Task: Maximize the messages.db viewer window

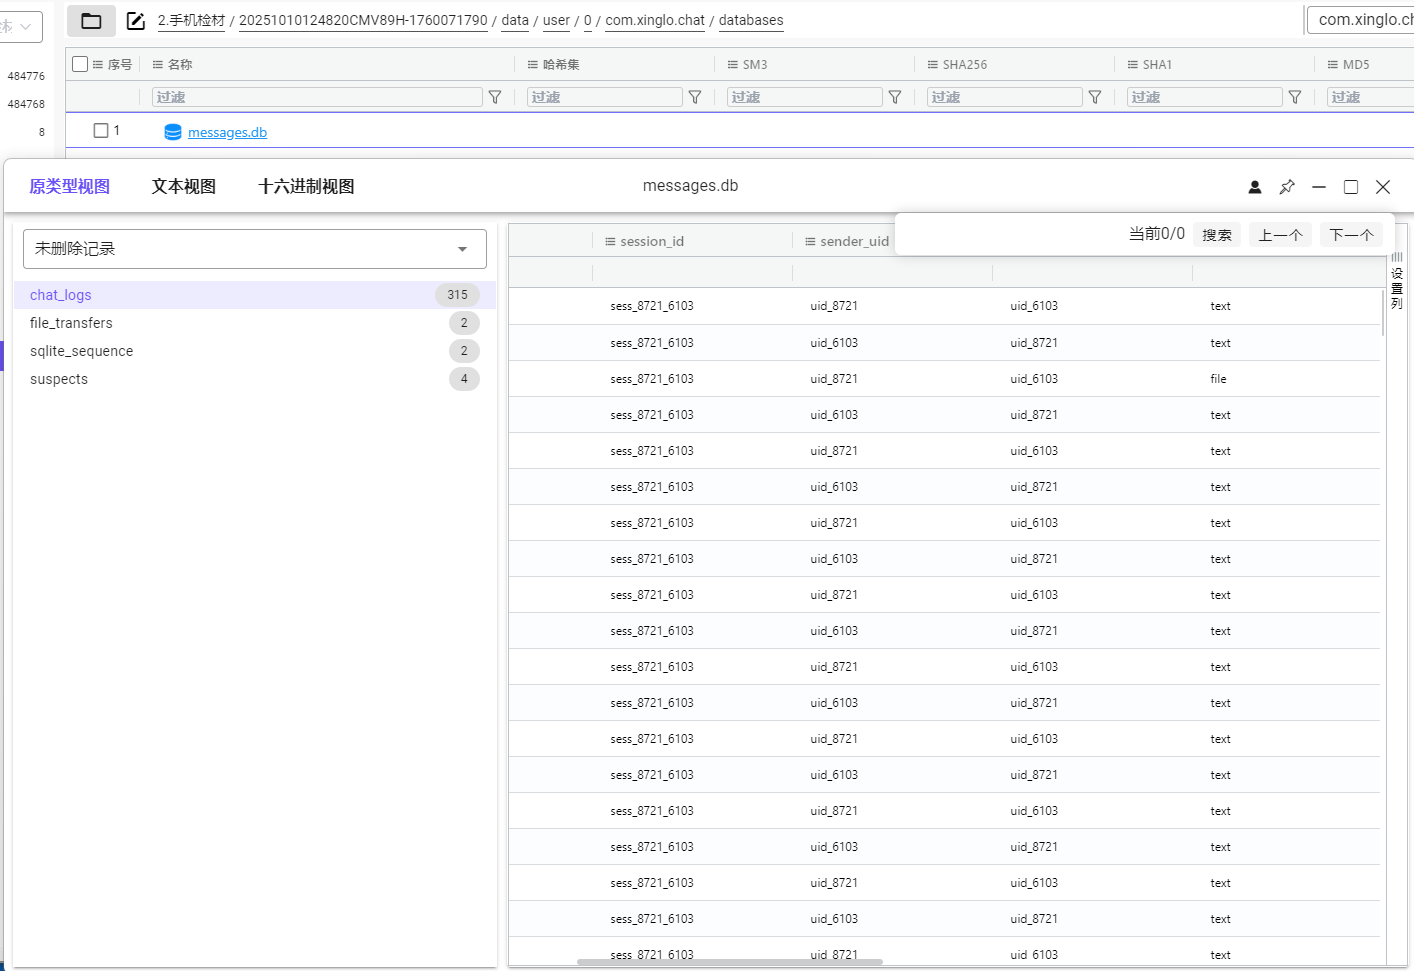Action: pyautogui.click(x=1351, y=187)
